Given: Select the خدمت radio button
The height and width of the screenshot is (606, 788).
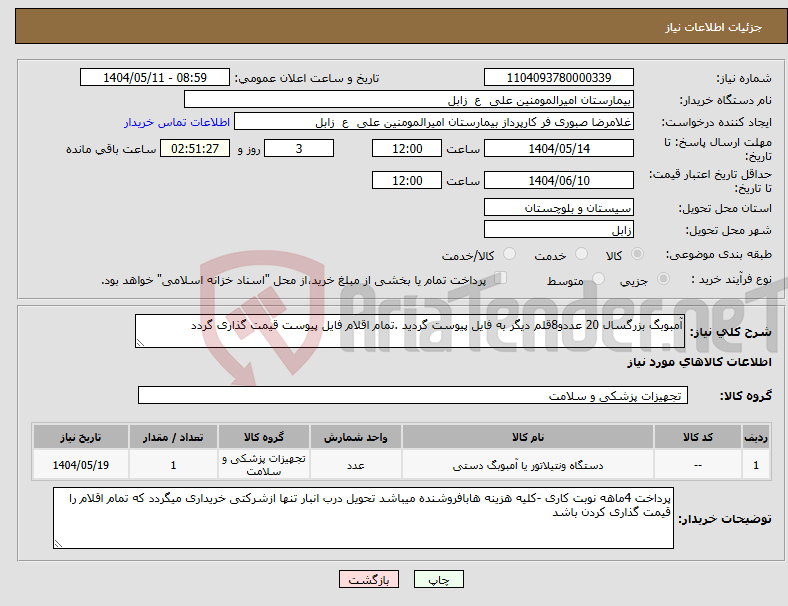Looking at the screenshot, I should [581, 254].
